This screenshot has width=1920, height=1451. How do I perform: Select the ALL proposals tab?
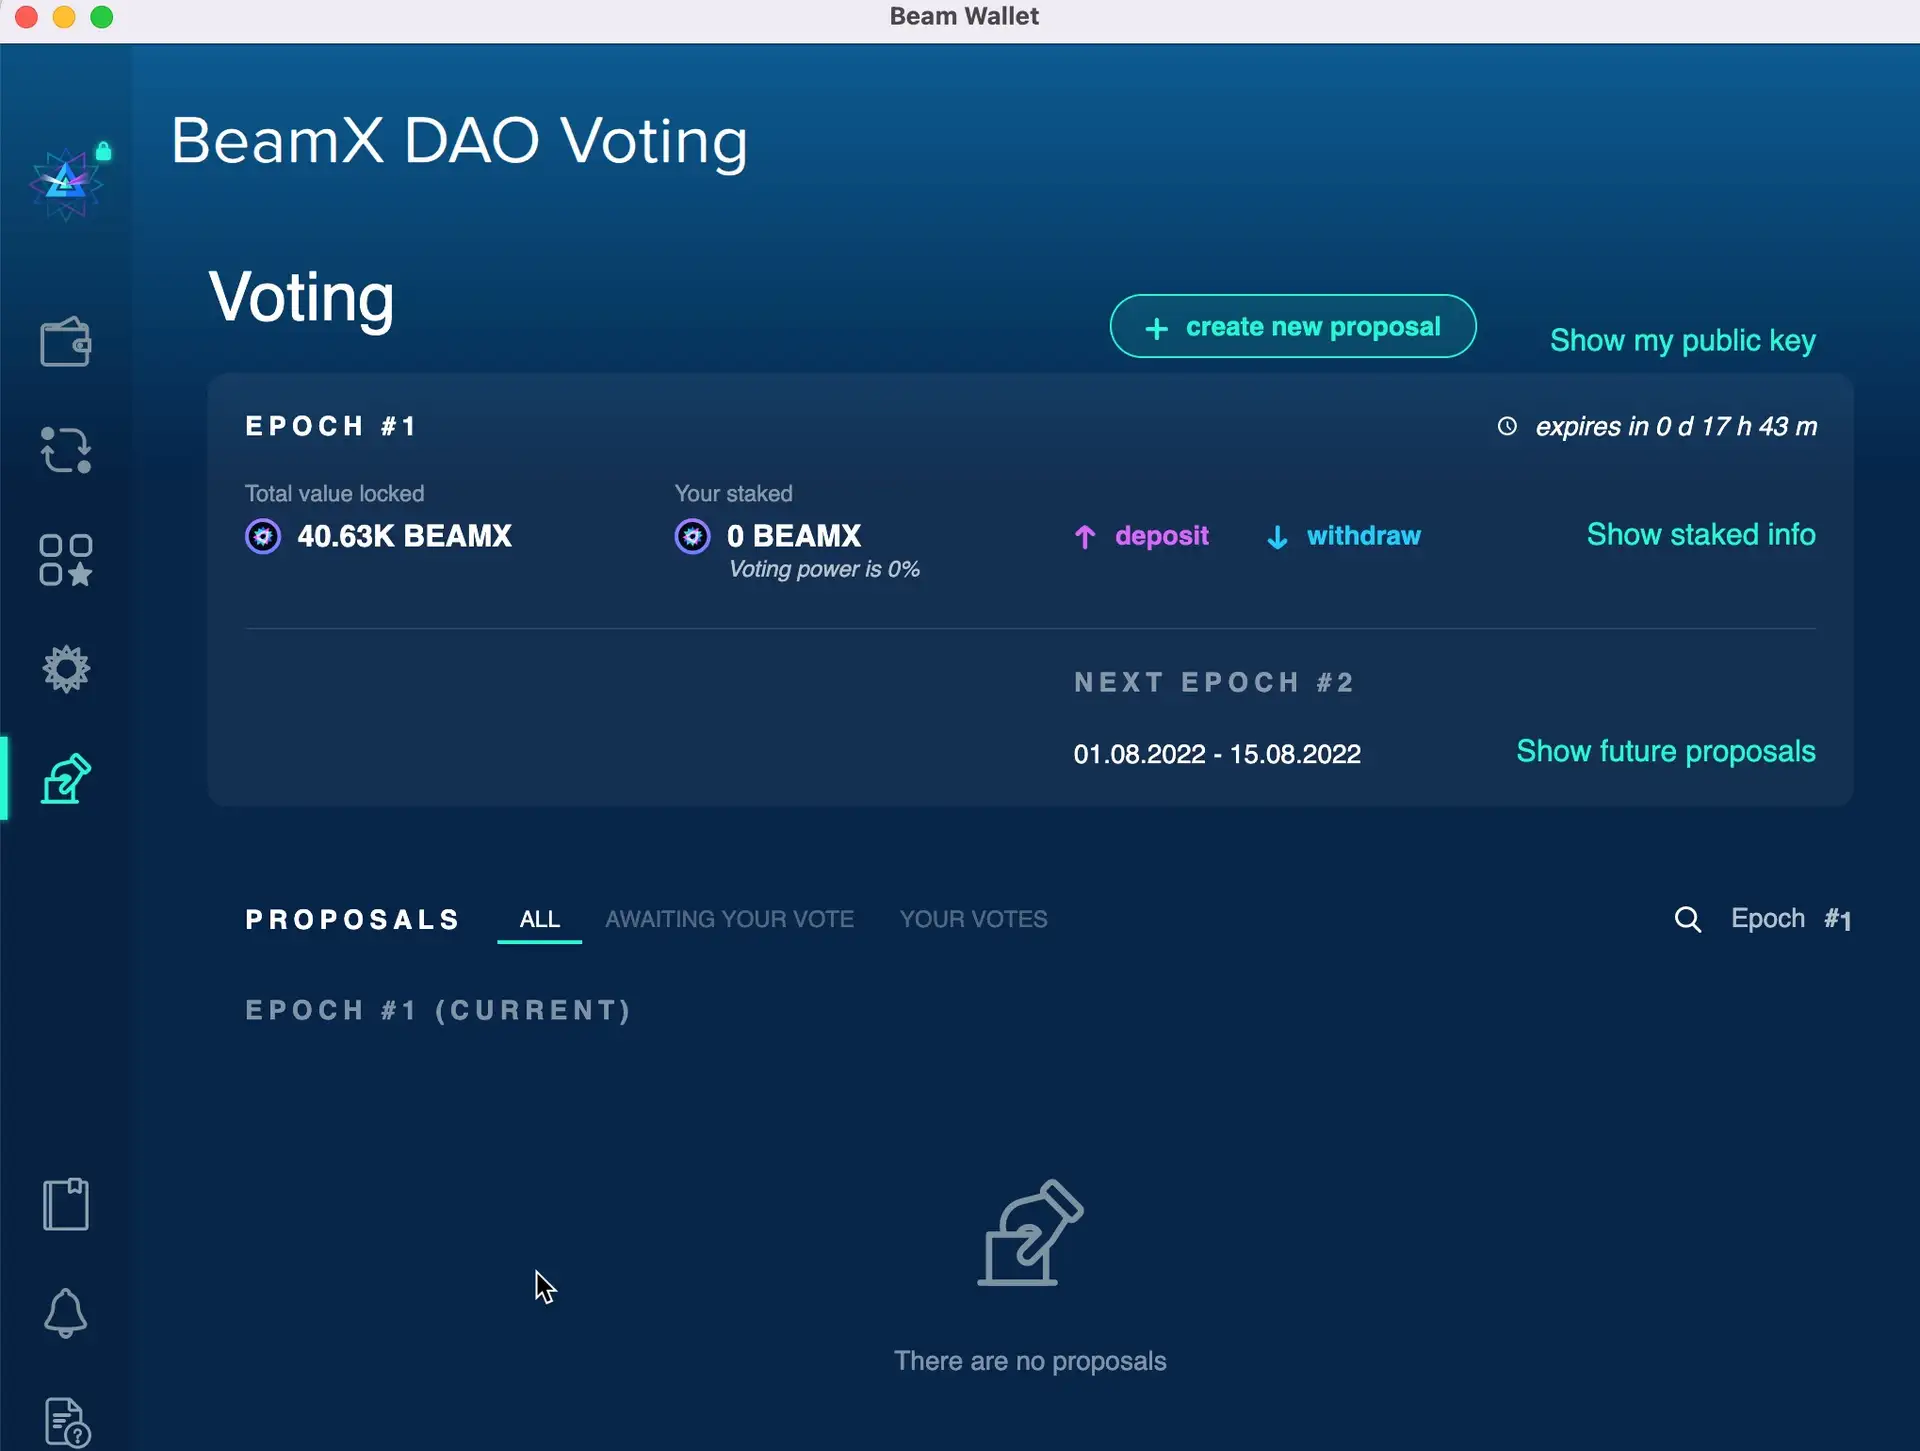539,919
